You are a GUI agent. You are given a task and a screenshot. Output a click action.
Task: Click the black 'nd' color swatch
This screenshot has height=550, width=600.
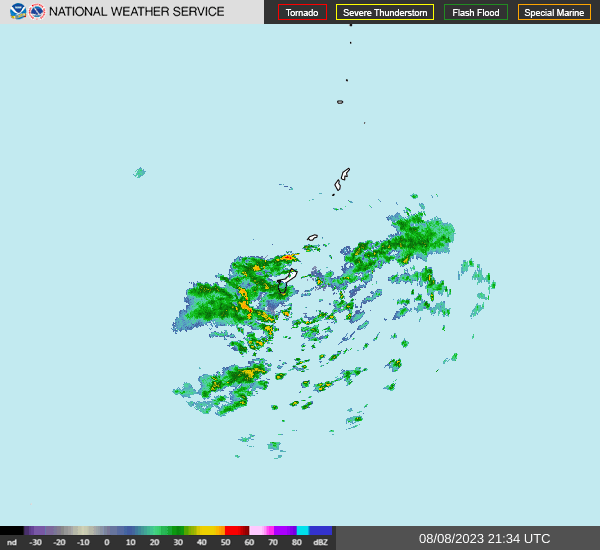pyautogui.click(x=12, y=530)
